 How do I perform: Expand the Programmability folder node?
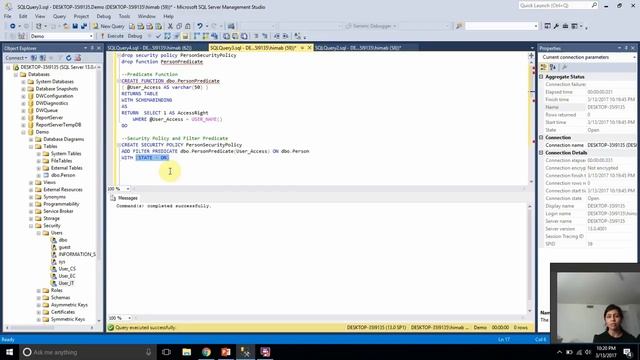point(31,204)
